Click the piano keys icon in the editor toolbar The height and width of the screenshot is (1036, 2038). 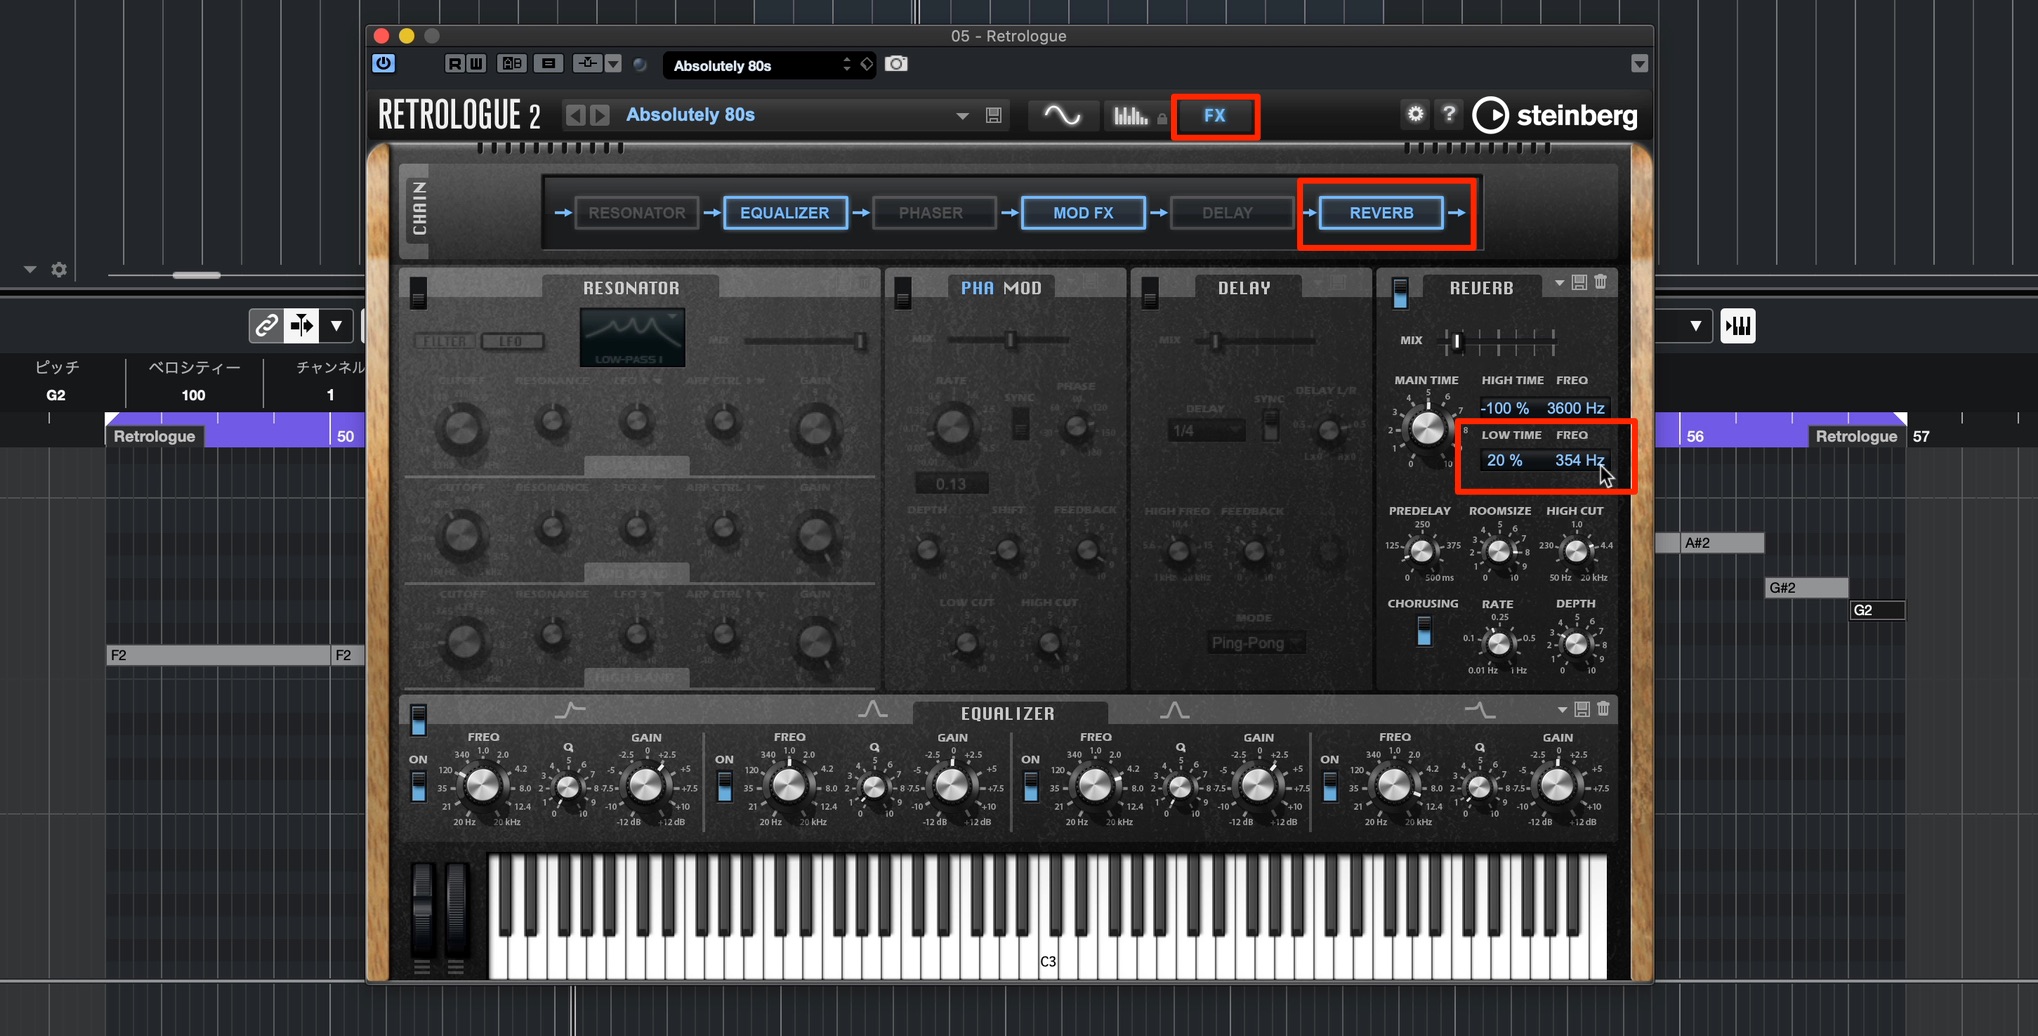click(x=1738, y=326)
